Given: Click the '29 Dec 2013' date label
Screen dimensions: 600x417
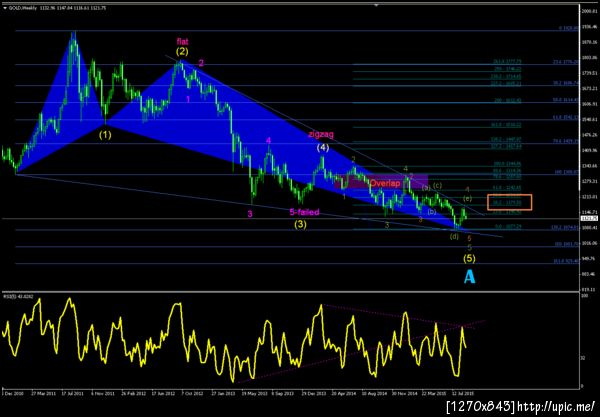Looking at the screenshot, I should tap(313, 393).
